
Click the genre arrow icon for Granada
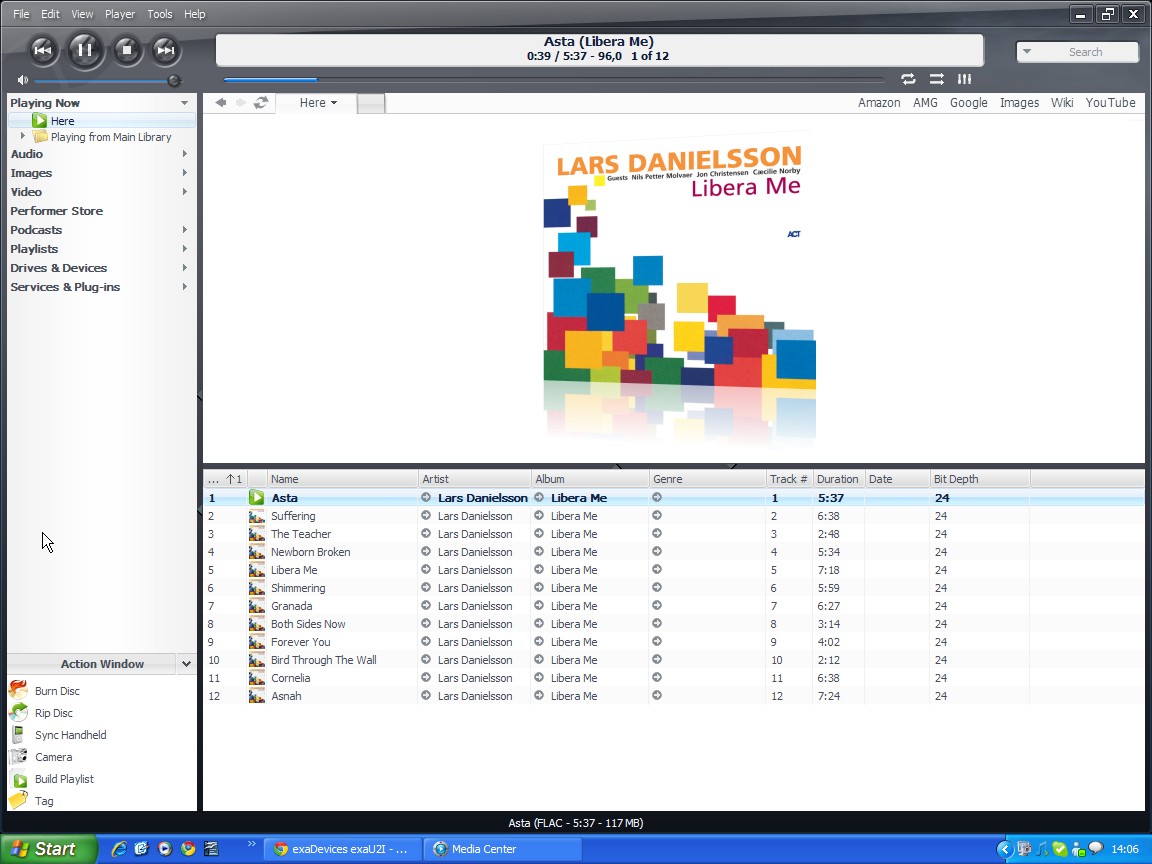pyautogui.click(x=657, y=605)
